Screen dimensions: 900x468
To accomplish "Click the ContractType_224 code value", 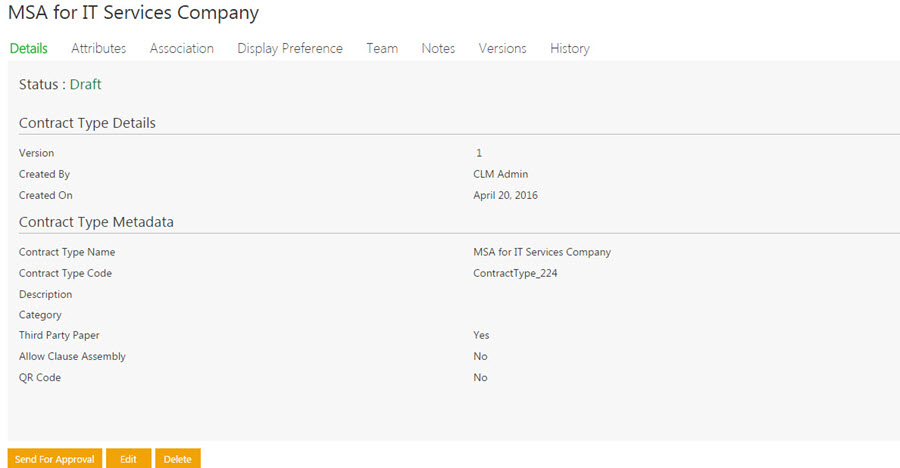I will coord(515,273).
